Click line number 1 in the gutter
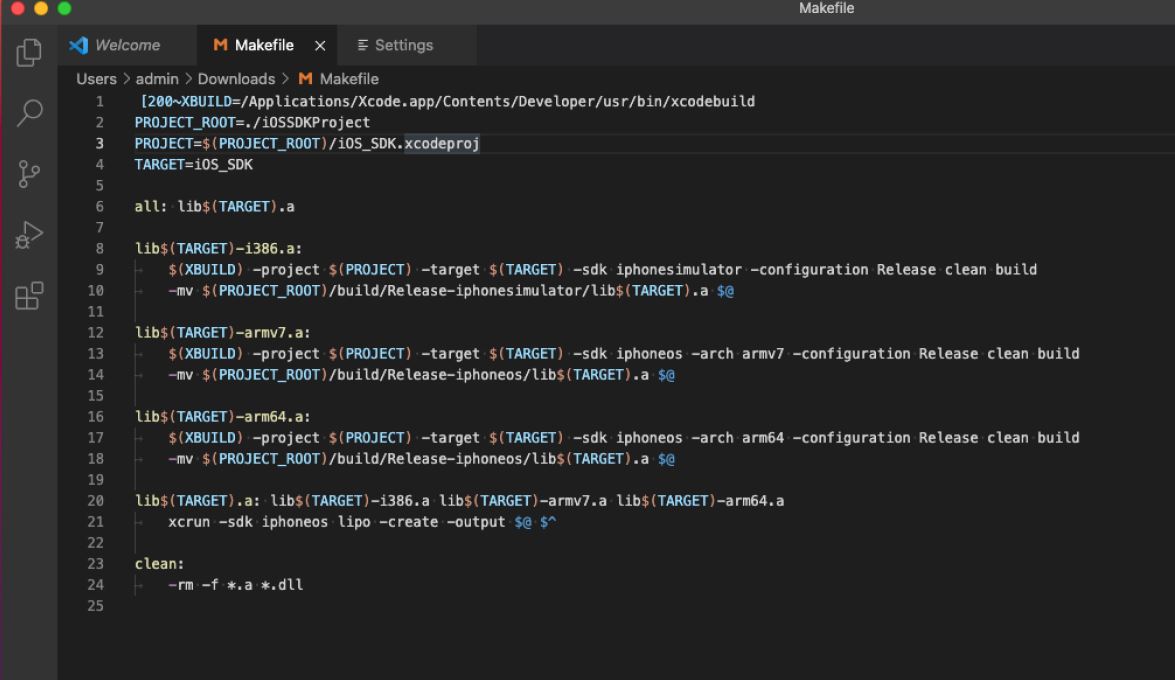The image size is (1175, 680). tap(99, 101)
